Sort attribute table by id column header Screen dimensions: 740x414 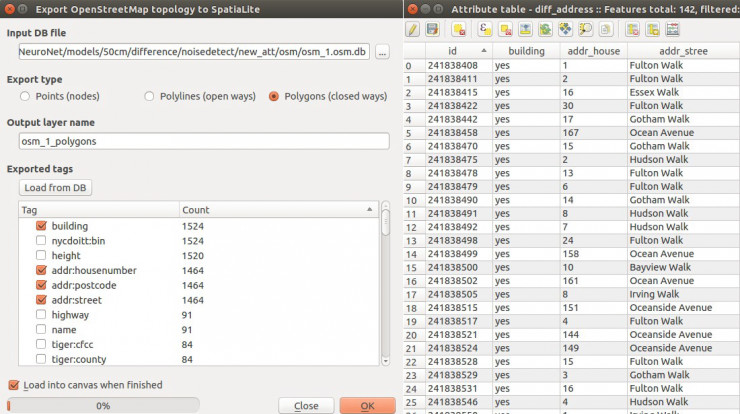tap(459, 51)
